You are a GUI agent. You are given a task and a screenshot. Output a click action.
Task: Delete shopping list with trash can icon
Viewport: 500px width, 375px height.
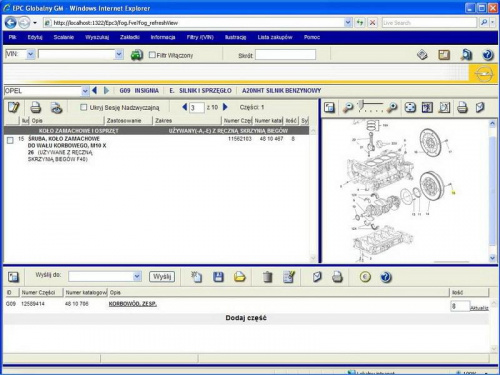(267, 277)
